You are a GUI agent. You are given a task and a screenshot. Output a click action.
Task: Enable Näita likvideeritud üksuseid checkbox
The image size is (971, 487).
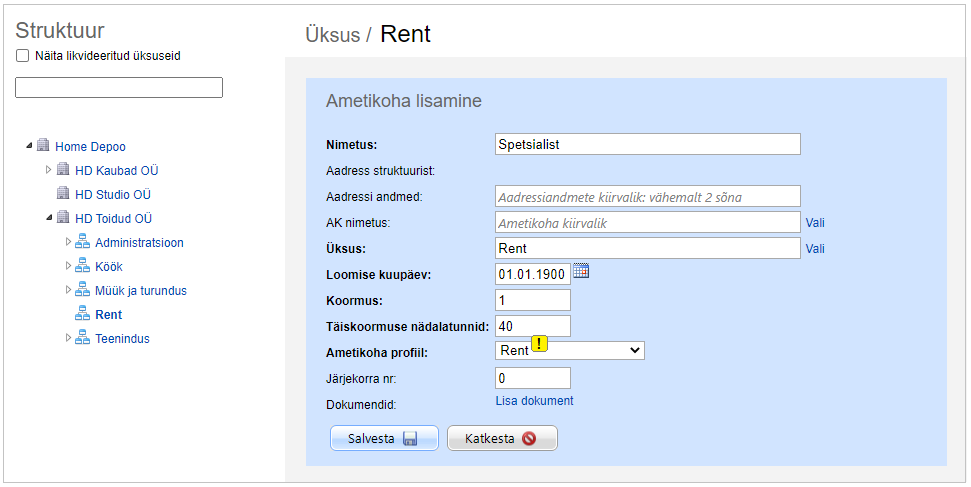pyautogui.click(x=23, y=56)
